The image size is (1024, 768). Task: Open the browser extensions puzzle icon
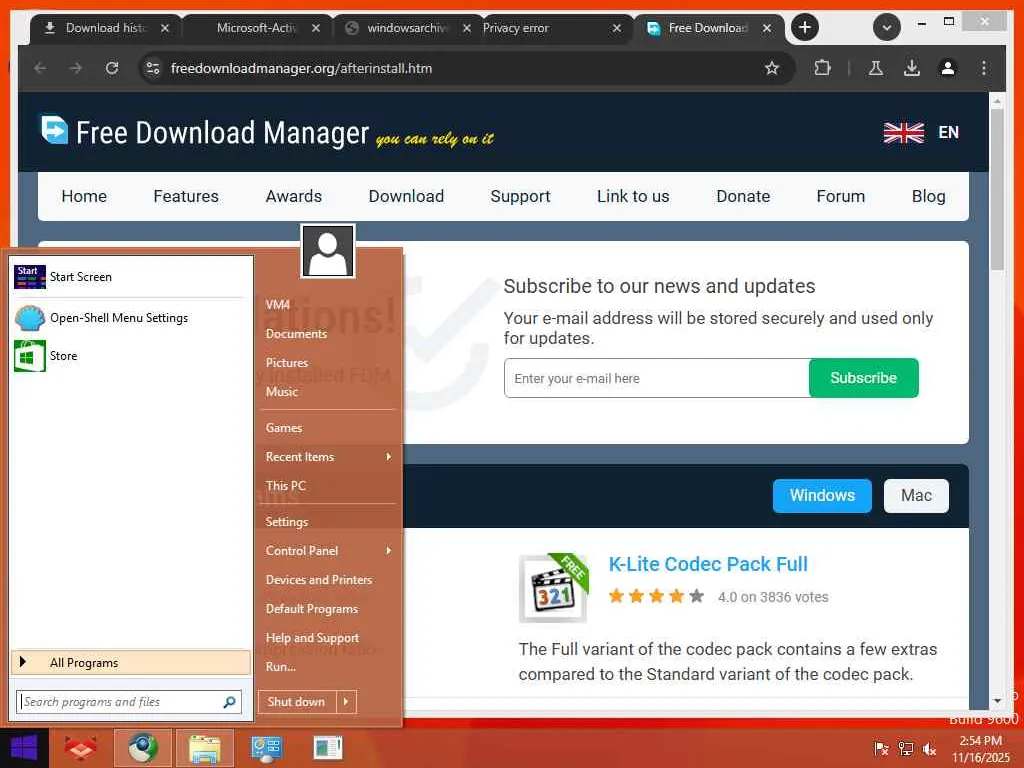pyautogui.click(x=822, y=68)
